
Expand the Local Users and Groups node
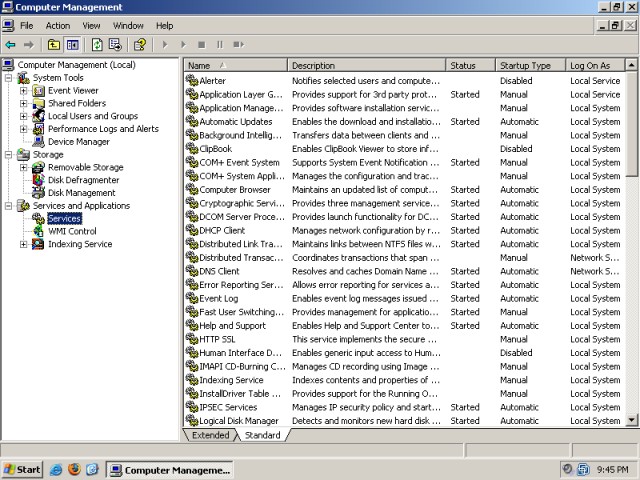coord(24,116)
